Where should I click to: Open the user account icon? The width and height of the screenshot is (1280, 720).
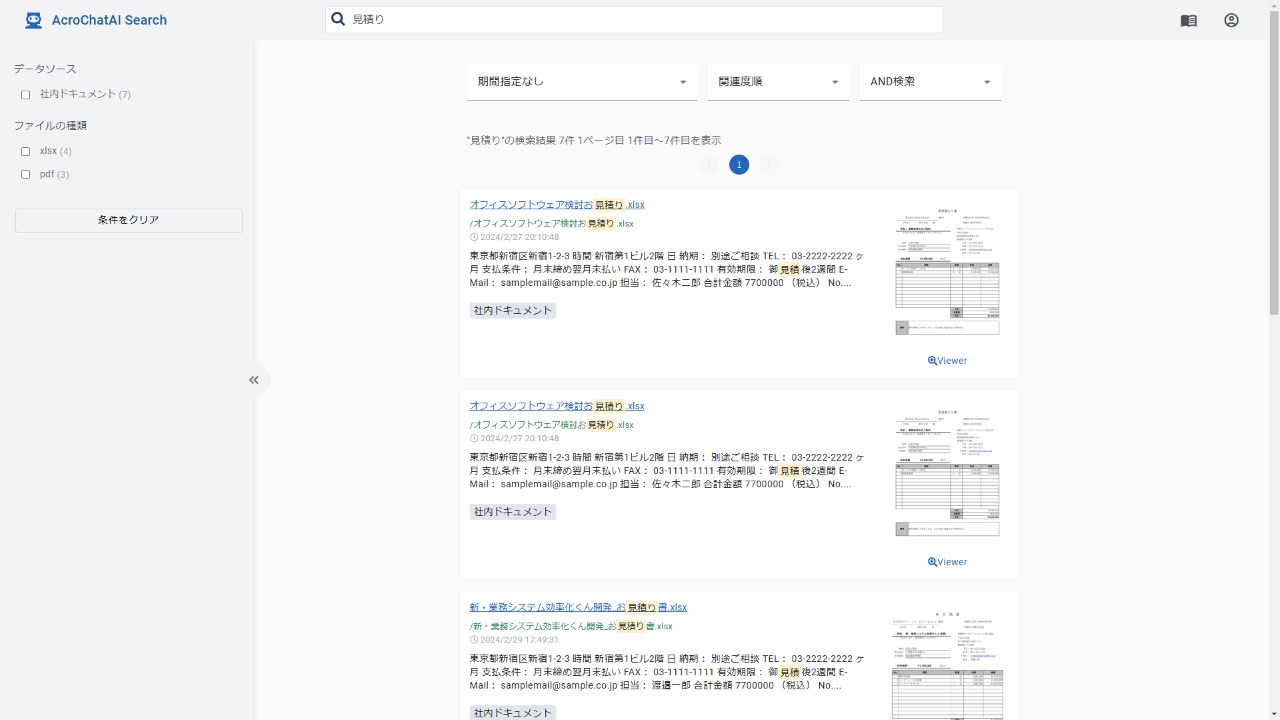(1231, 20)
